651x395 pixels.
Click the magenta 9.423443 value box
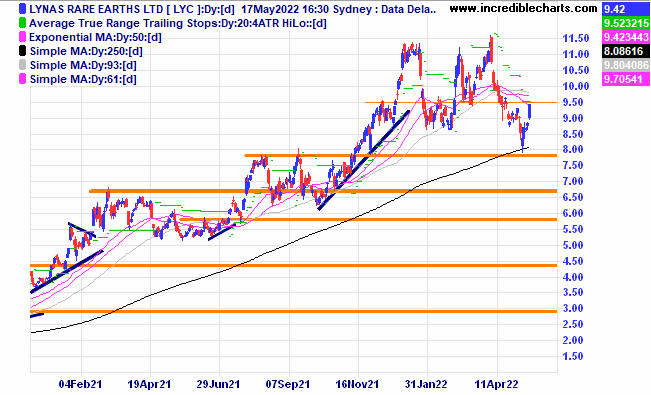[625, 37]
